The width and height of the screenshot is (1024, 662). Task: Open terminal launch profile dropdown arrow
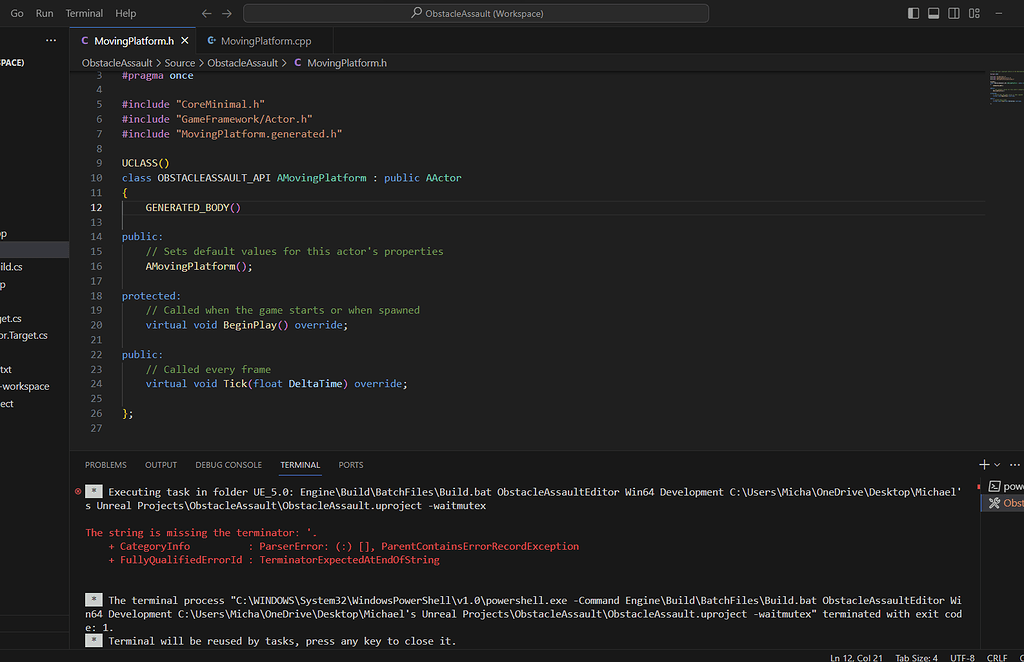click(997, 465)
